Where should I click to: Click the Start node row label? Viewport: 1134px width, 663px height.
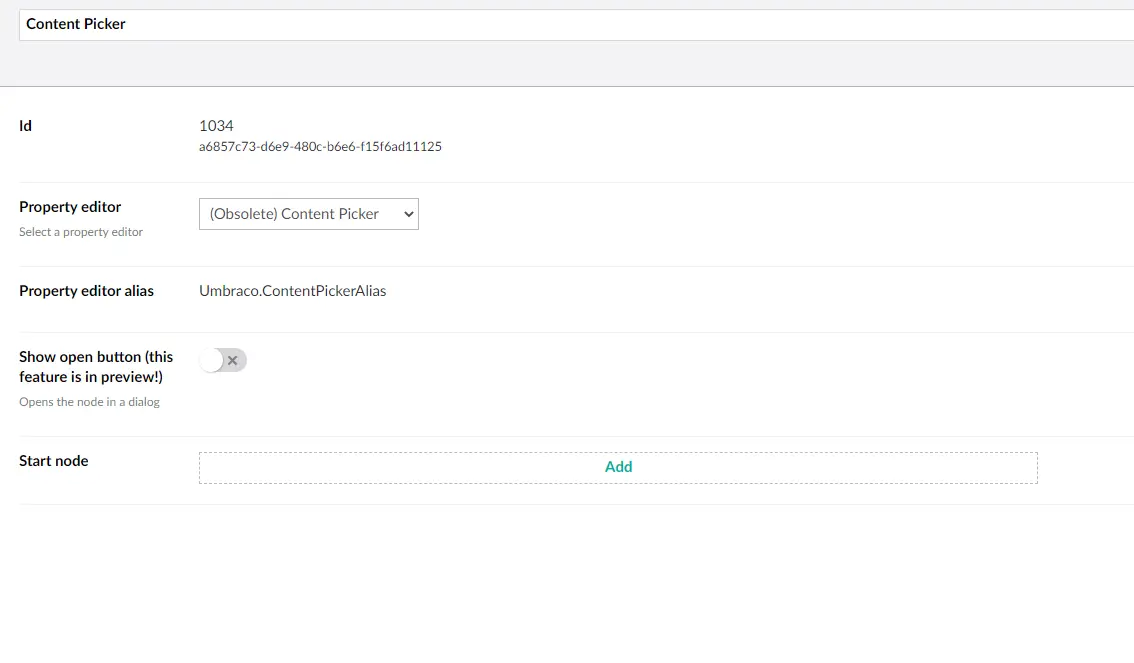point(53,460)
